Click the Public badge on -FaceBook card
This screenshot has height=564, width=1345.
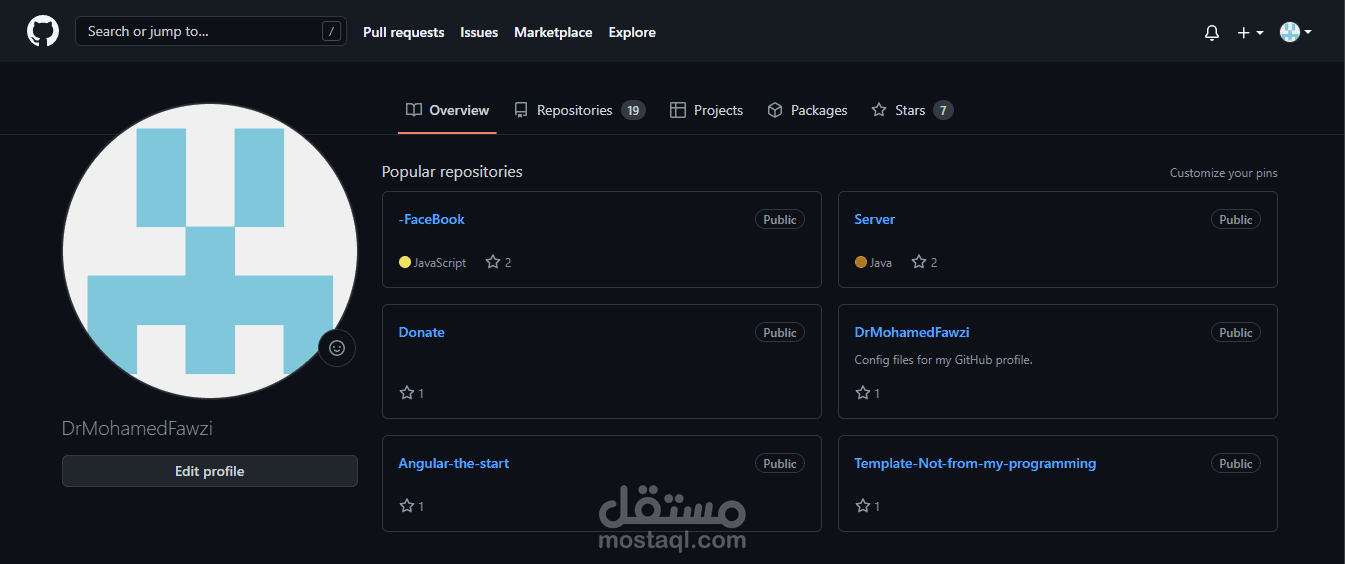coord(780,220)
